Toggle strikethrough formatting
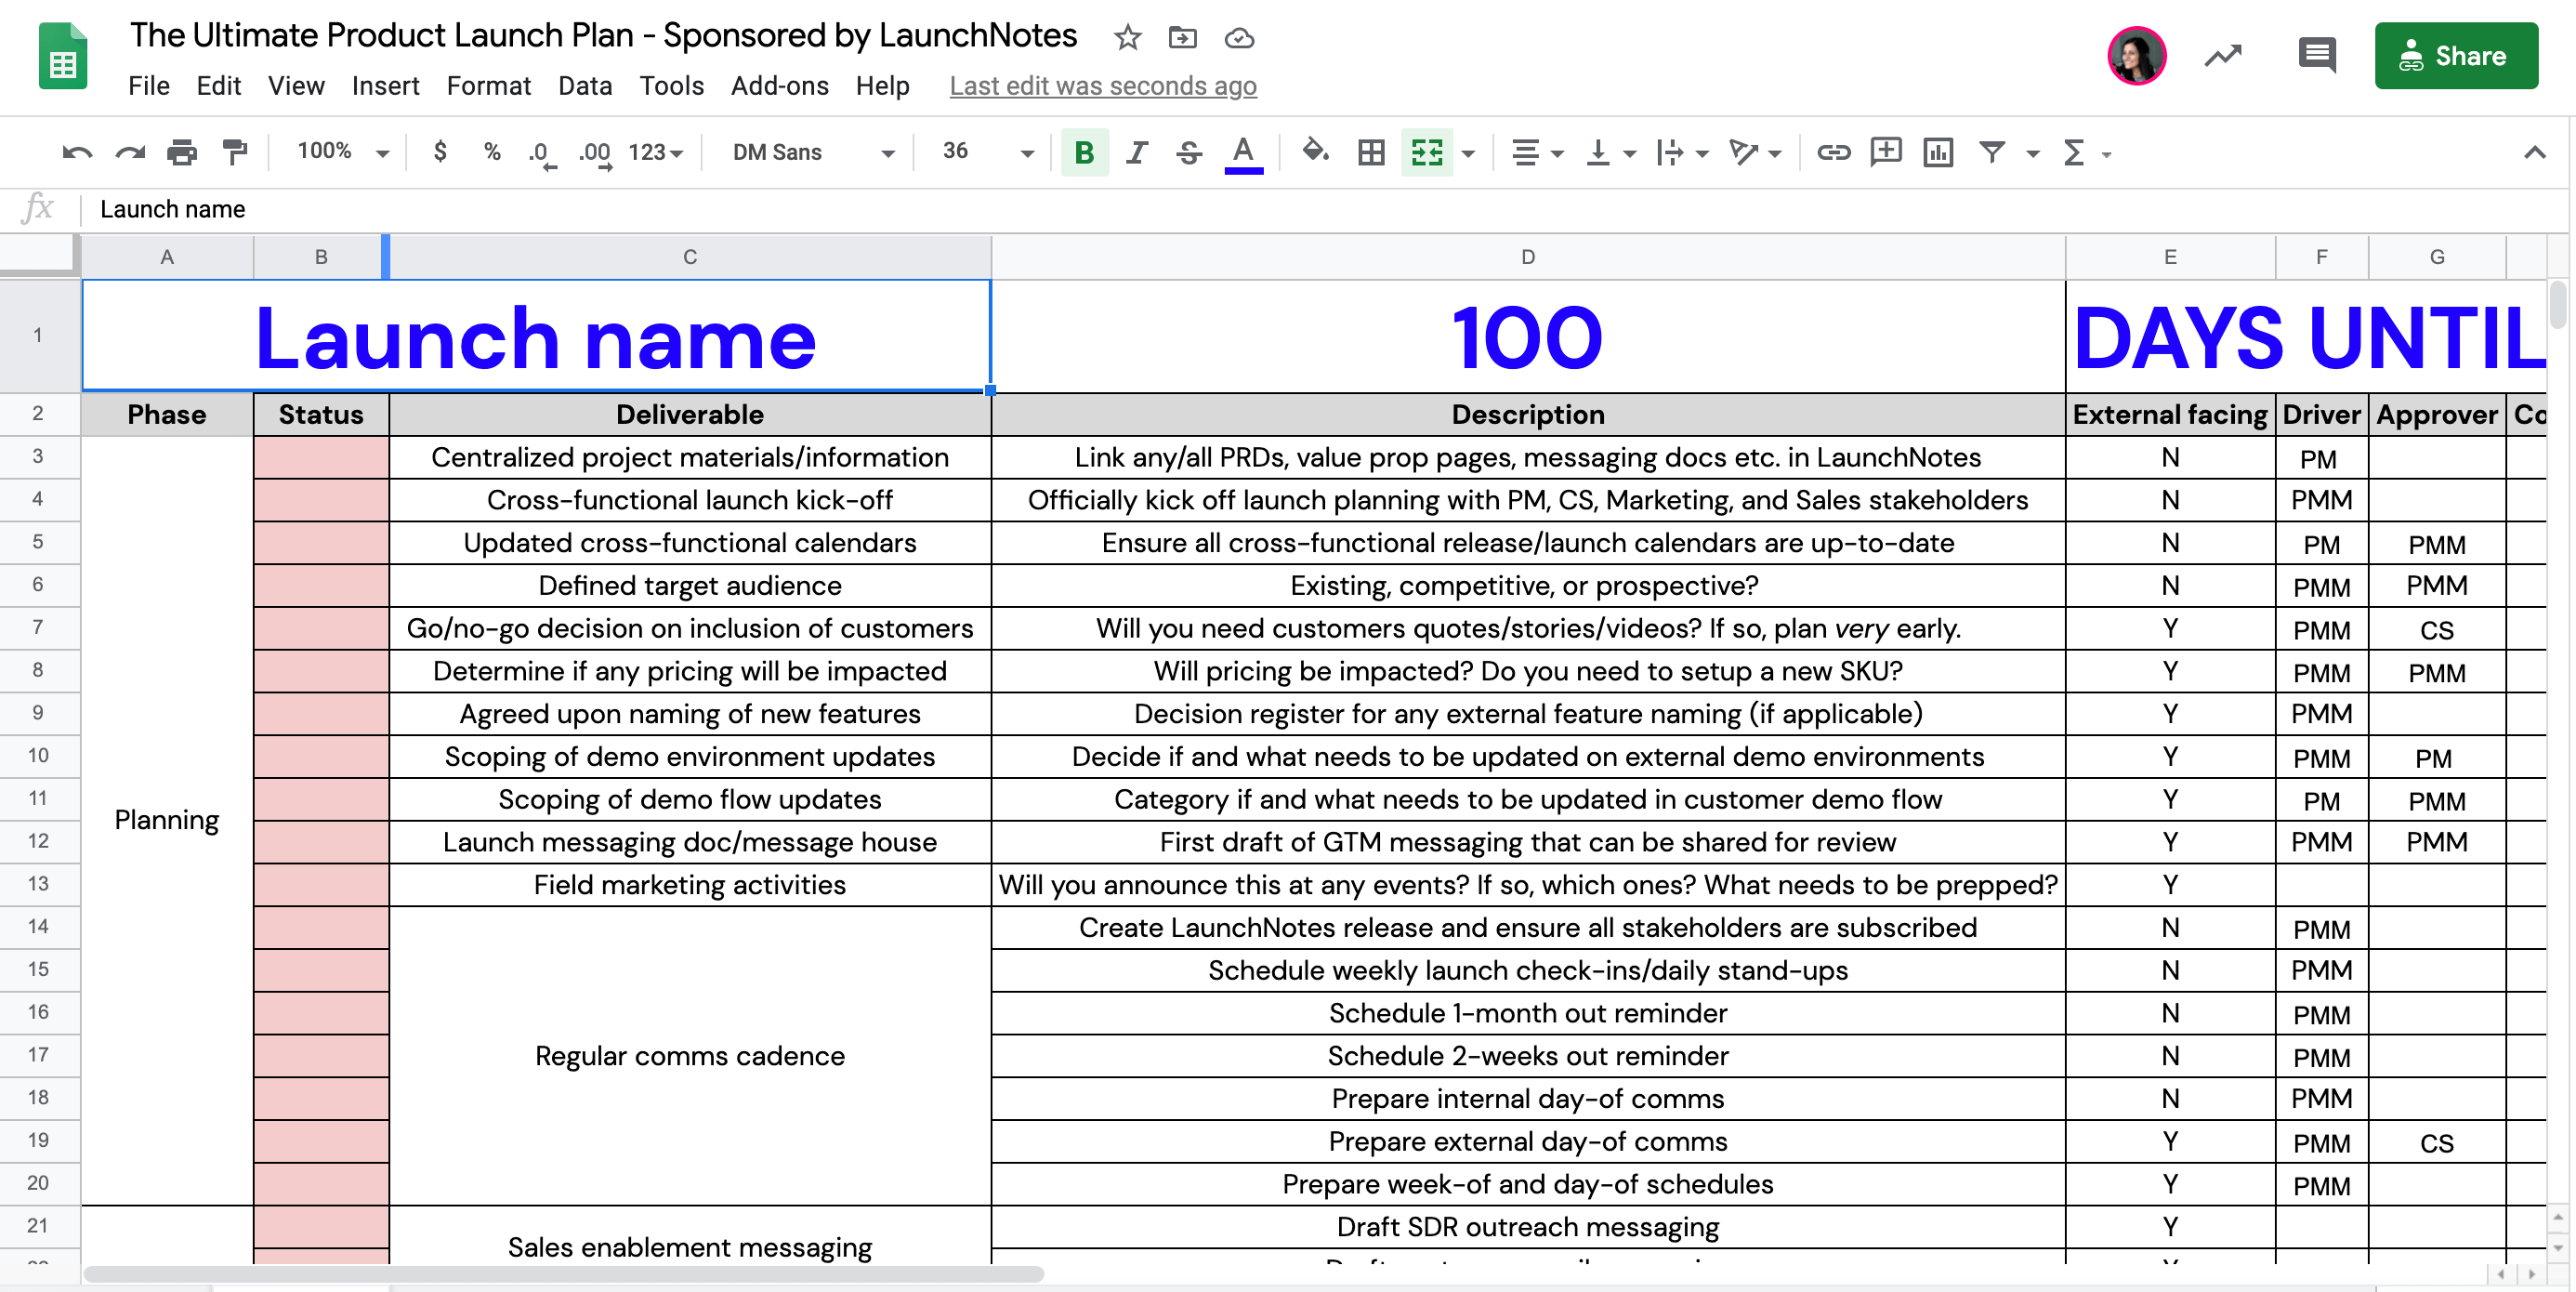The image size is (2576, 1292). [1189, 152]
